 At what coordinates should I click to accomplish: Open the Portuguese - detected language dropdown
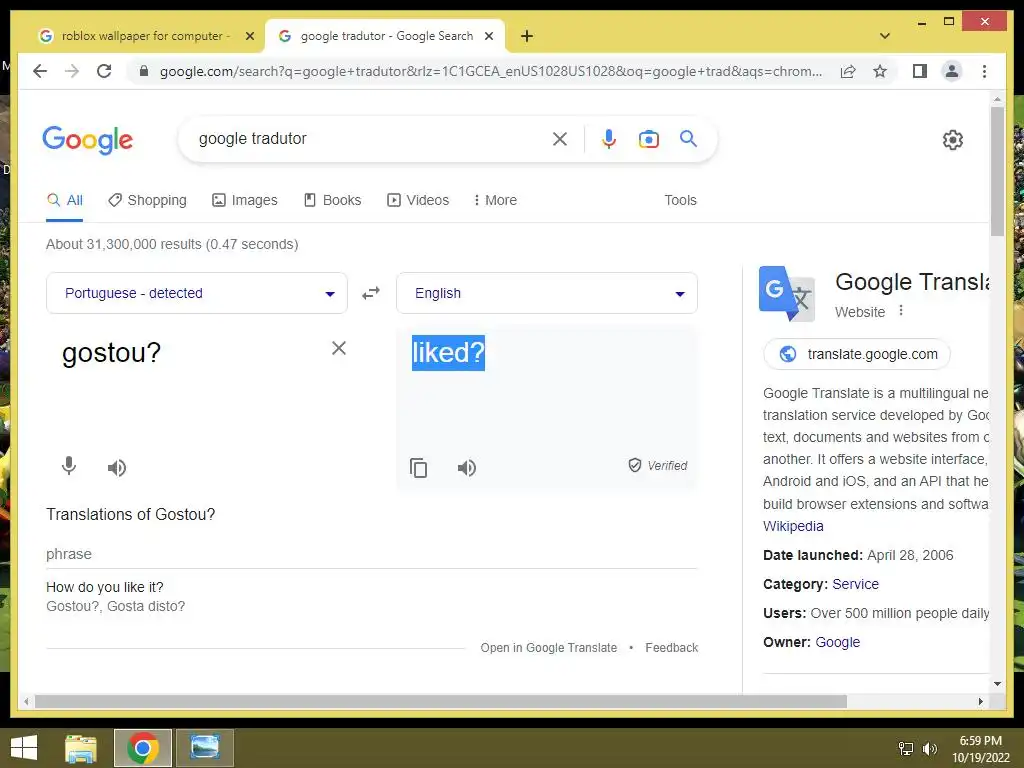pos(197,293)
